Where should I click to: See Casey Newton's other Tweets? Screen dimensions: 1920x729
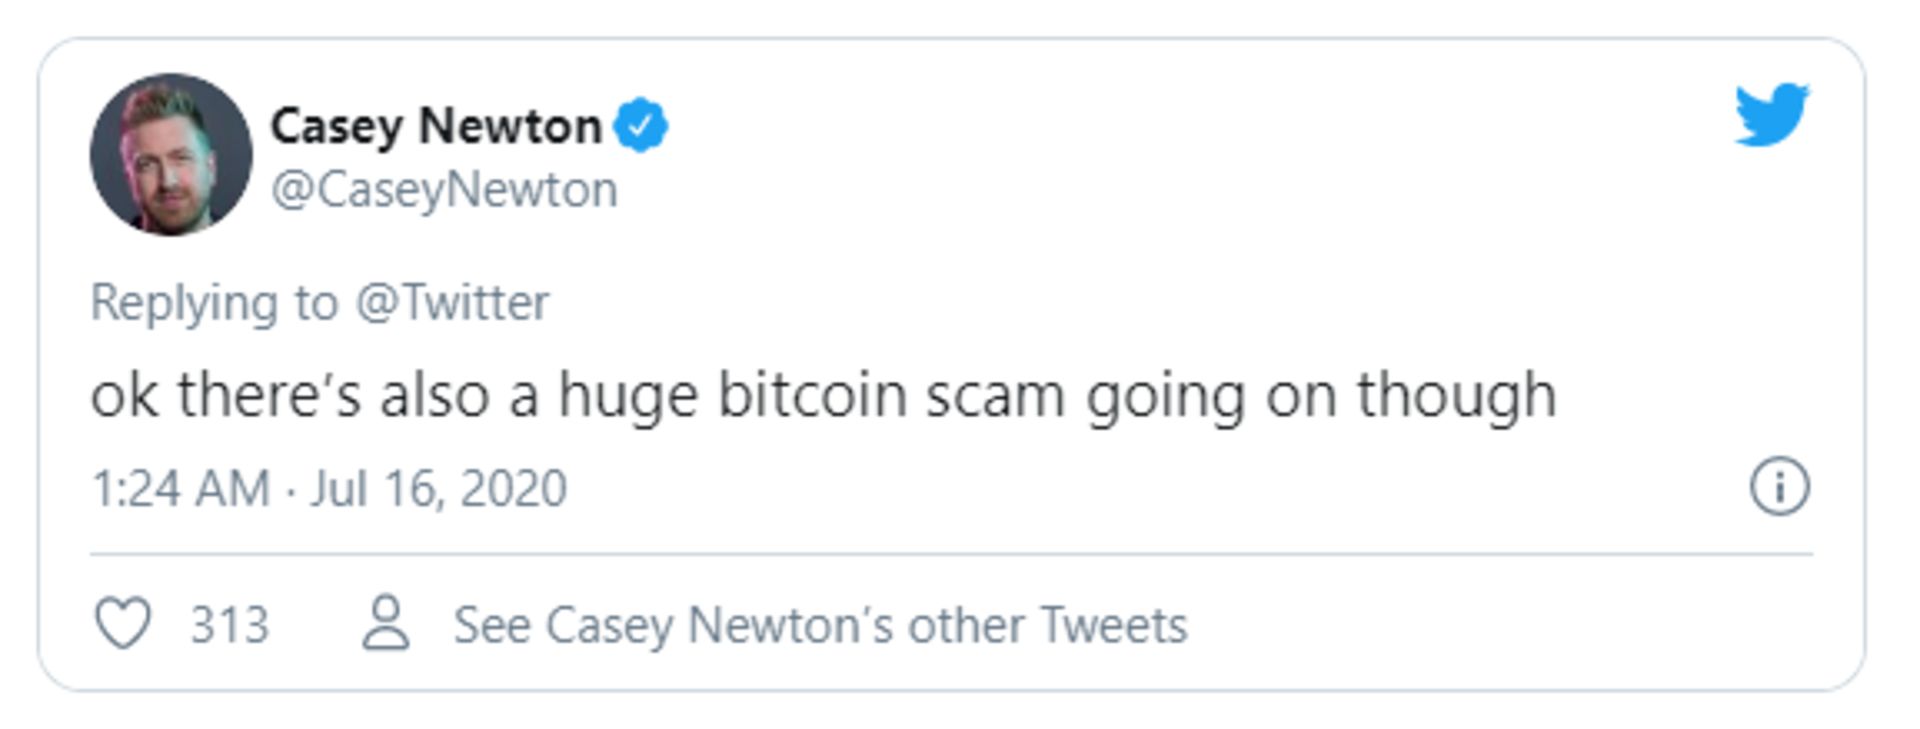820,625
